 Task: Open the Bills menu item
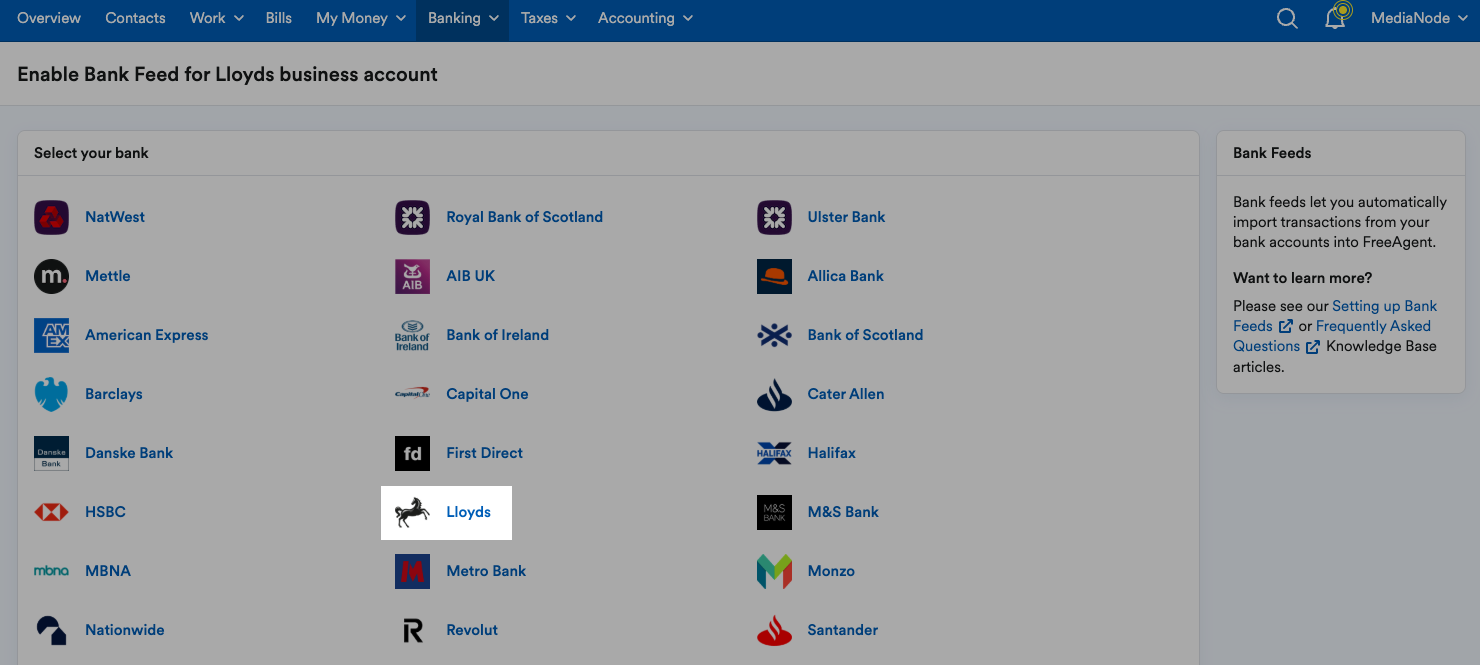(279, 18)
